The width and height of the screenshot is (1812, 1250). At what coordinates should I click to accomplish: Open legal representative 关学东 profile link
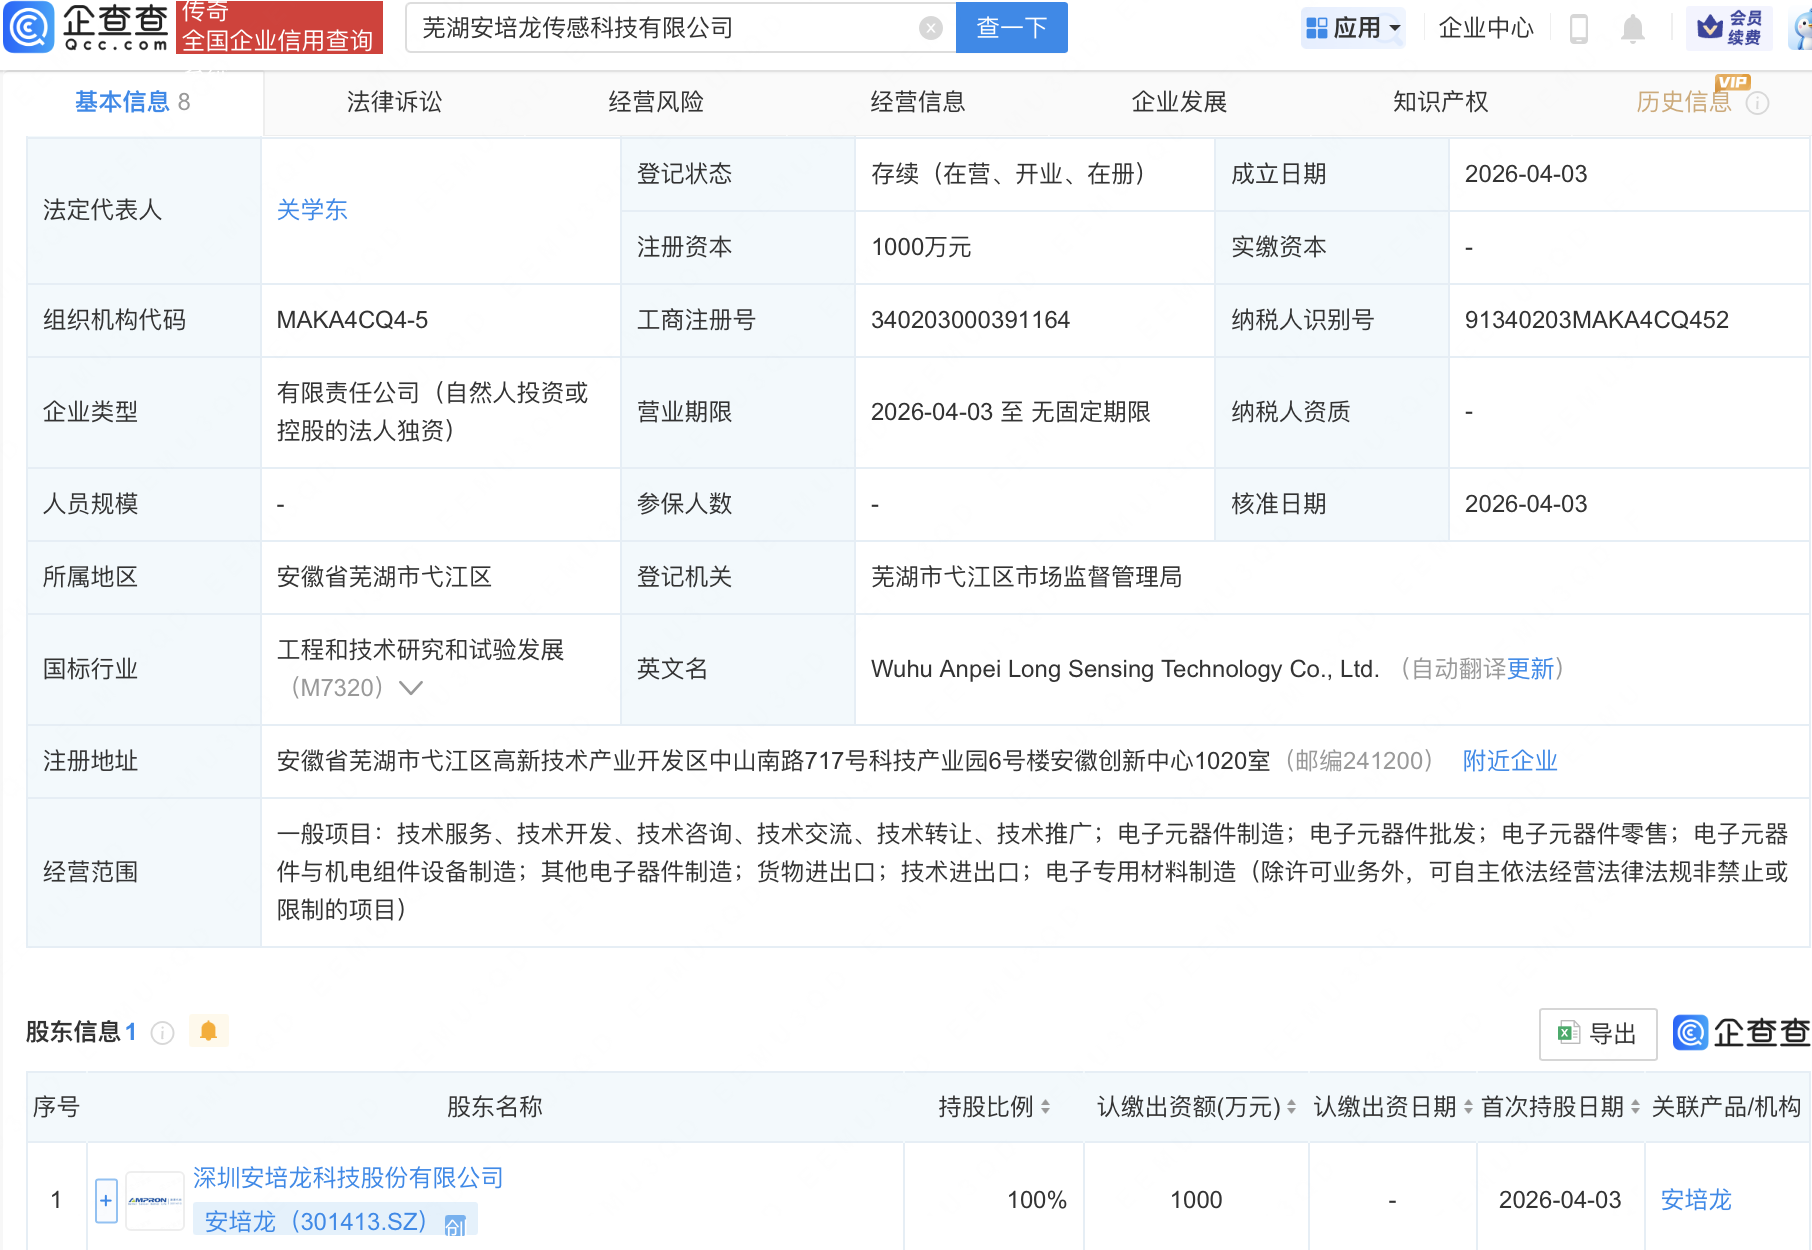311,209
